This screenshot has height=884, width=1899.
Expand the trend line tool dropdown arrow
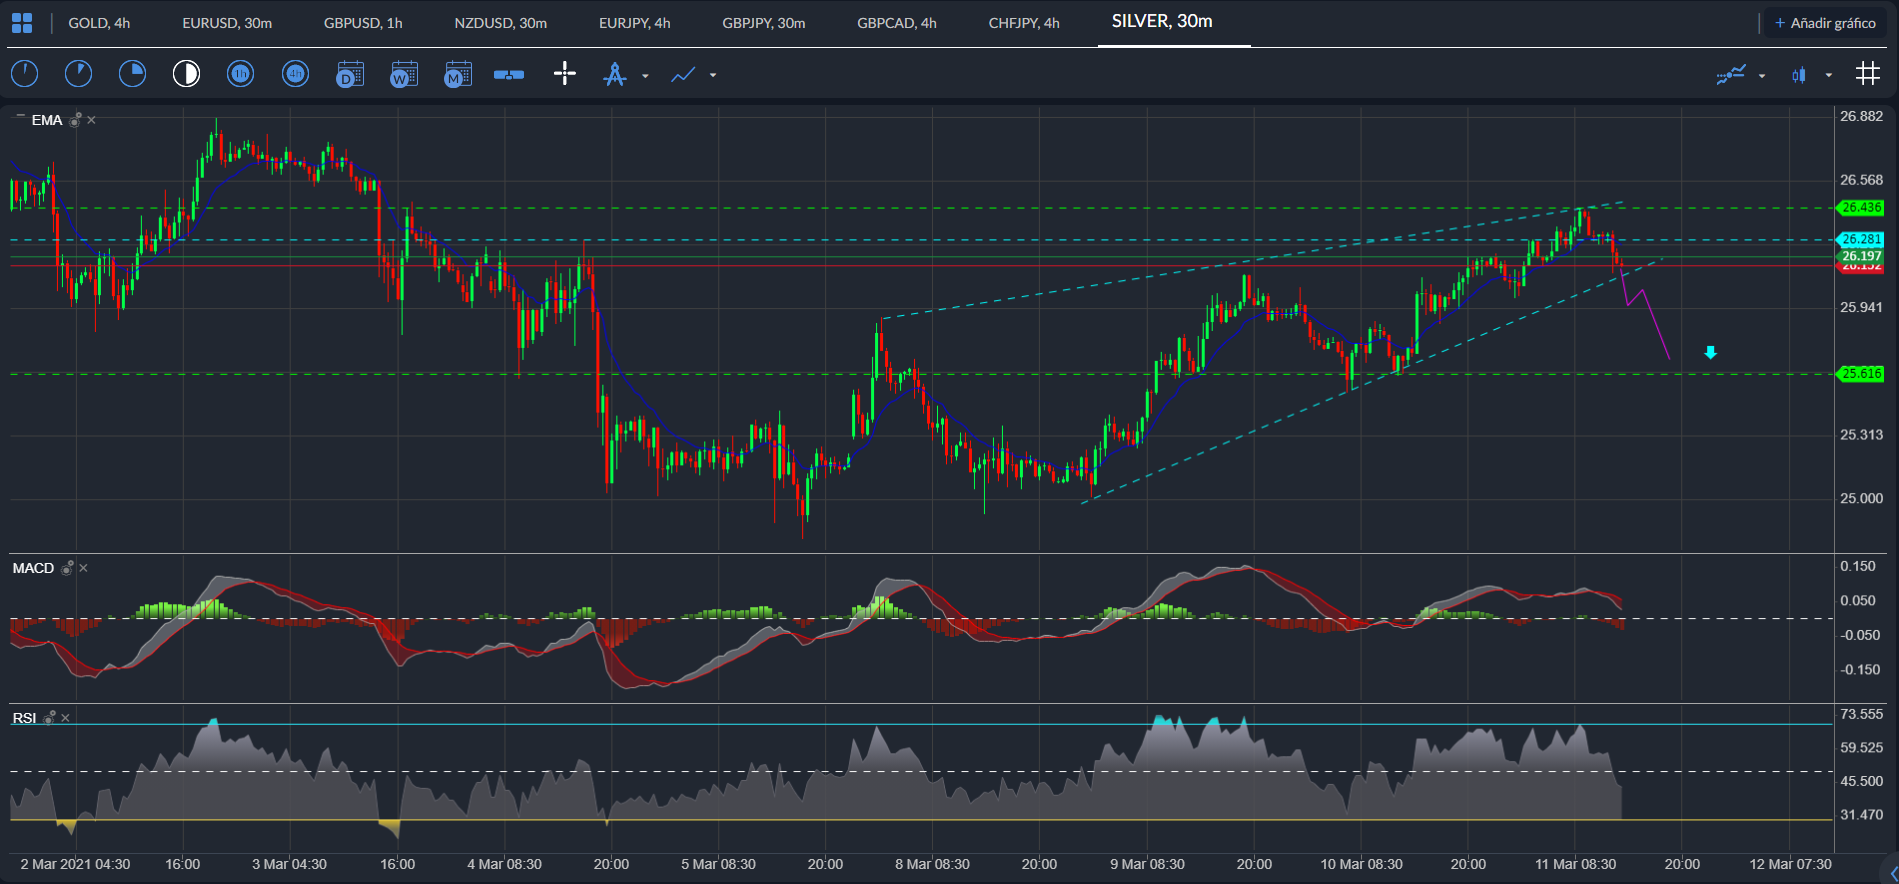pyautogui.click(x=713, y=75)
